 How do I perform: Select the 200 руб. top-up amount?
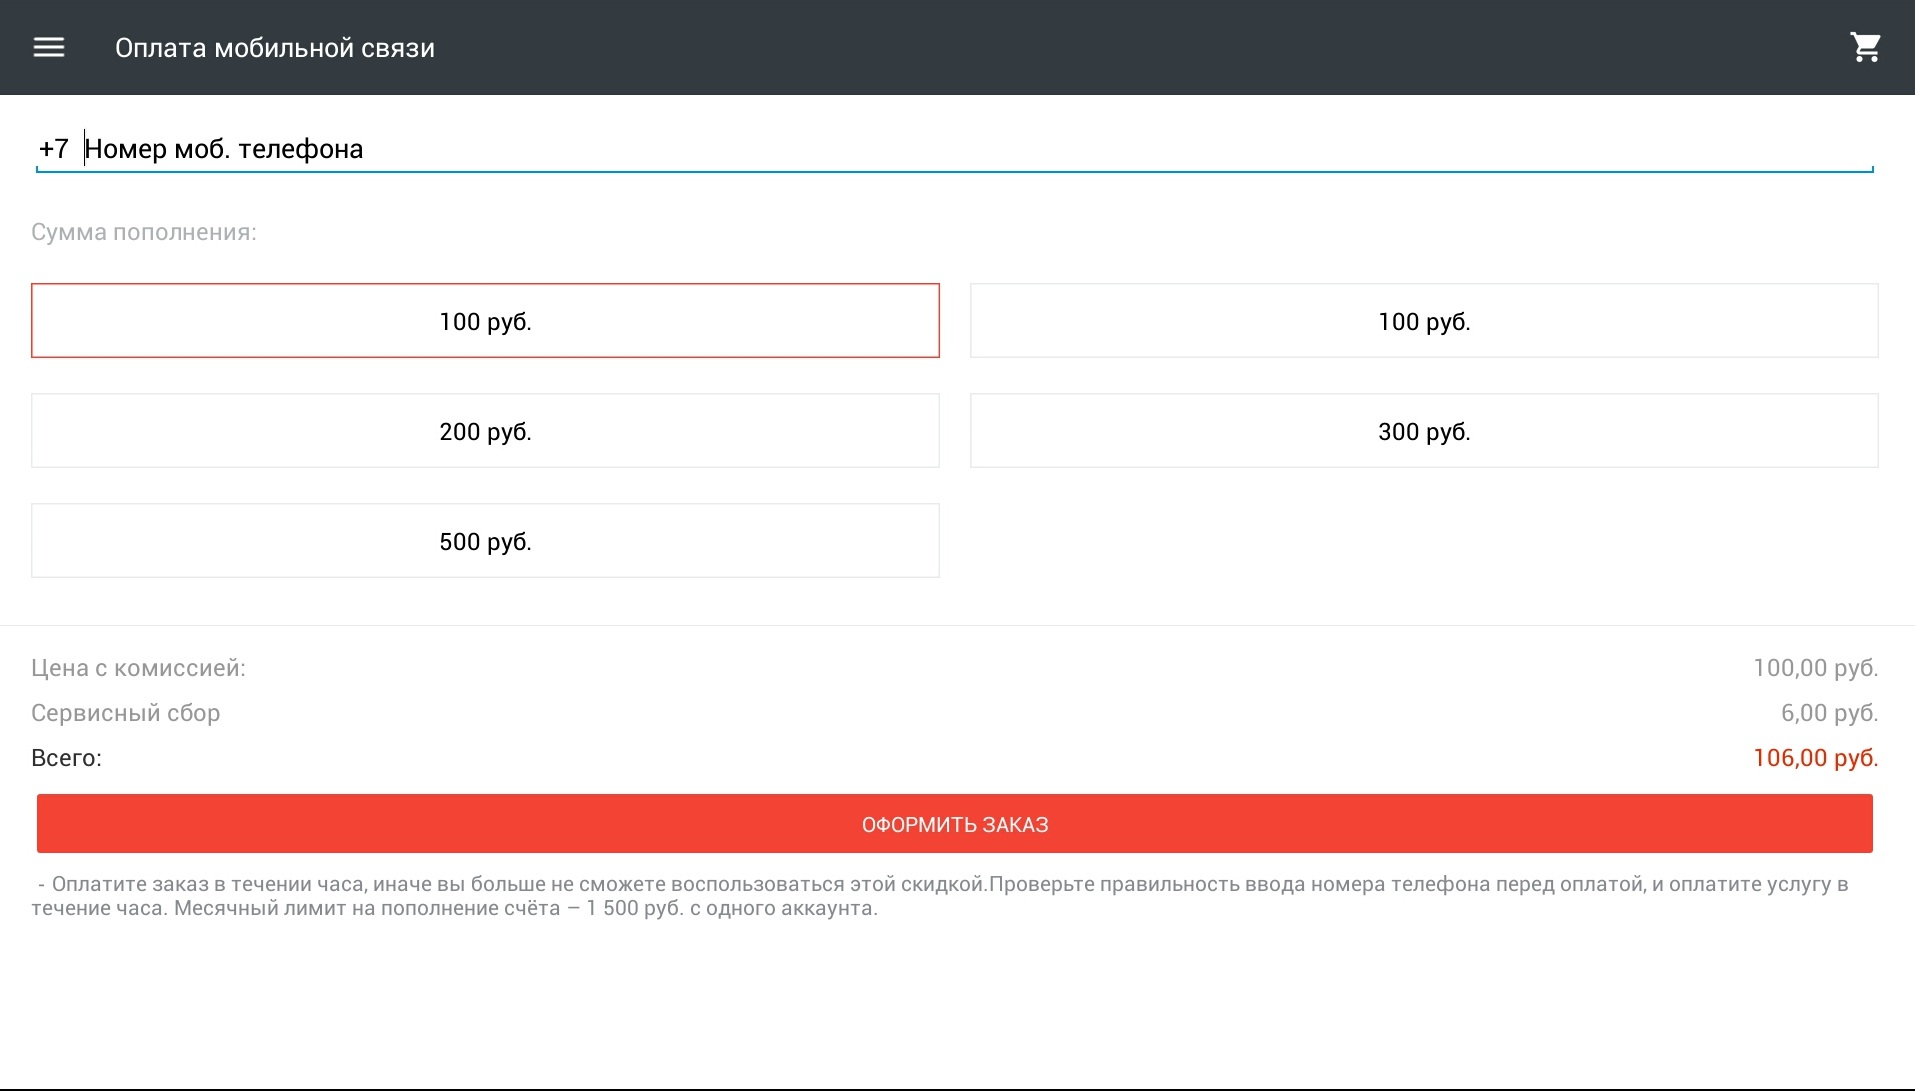(485, 431)
